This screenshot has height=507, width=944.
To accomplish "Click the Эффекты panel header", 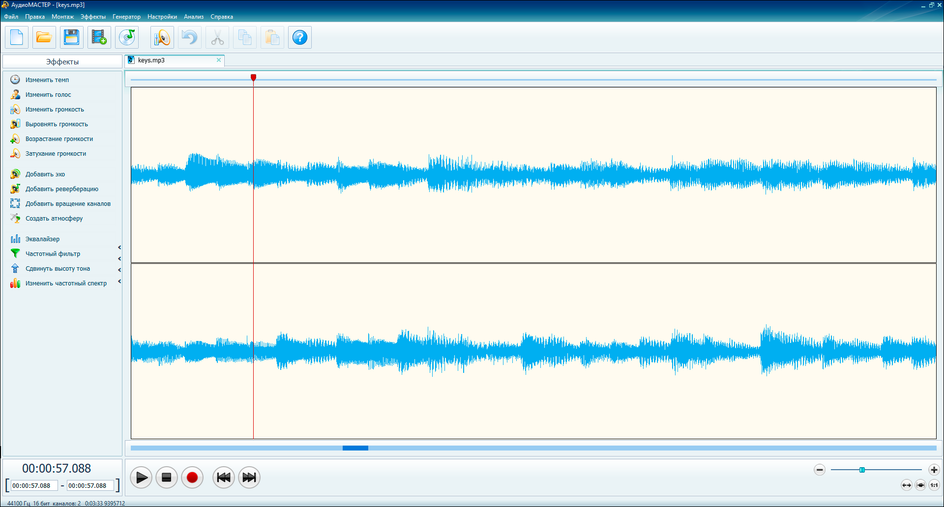I will (63, 61).
